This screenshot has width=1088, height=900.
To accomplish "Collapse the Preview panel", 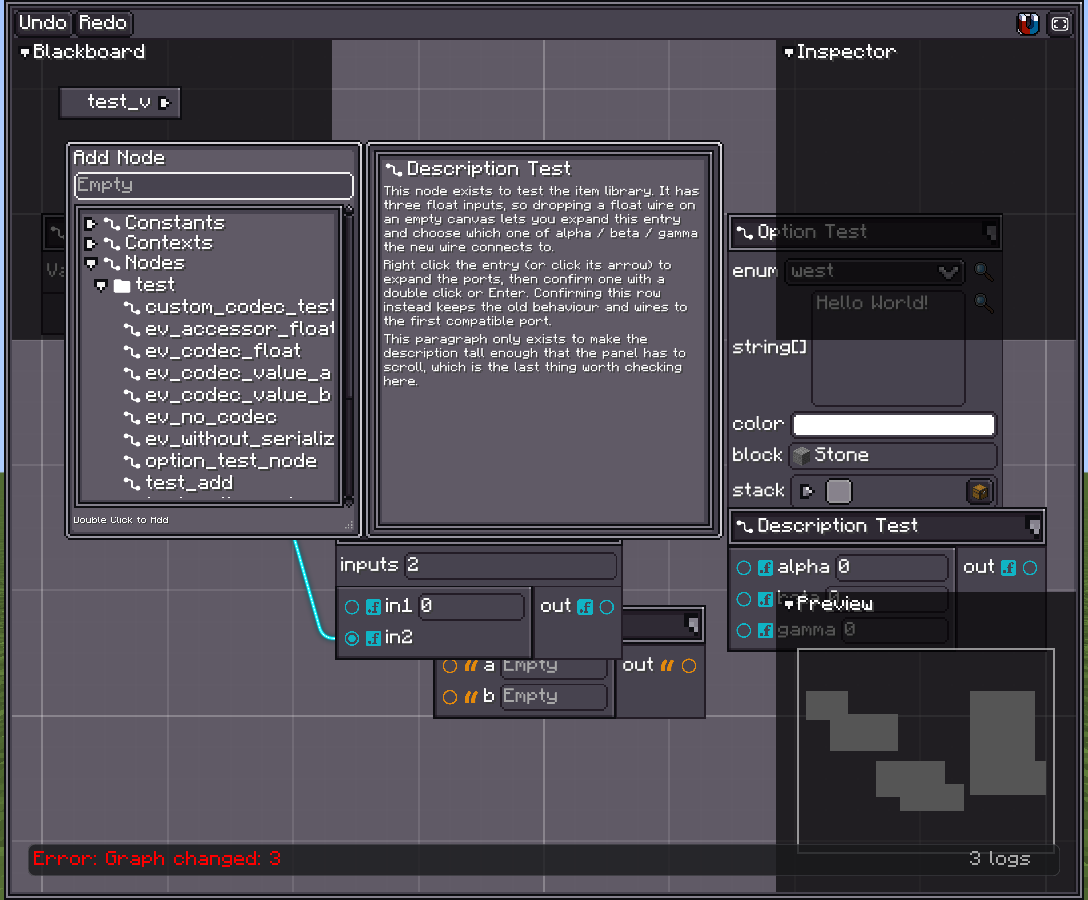I will point(788,605).
